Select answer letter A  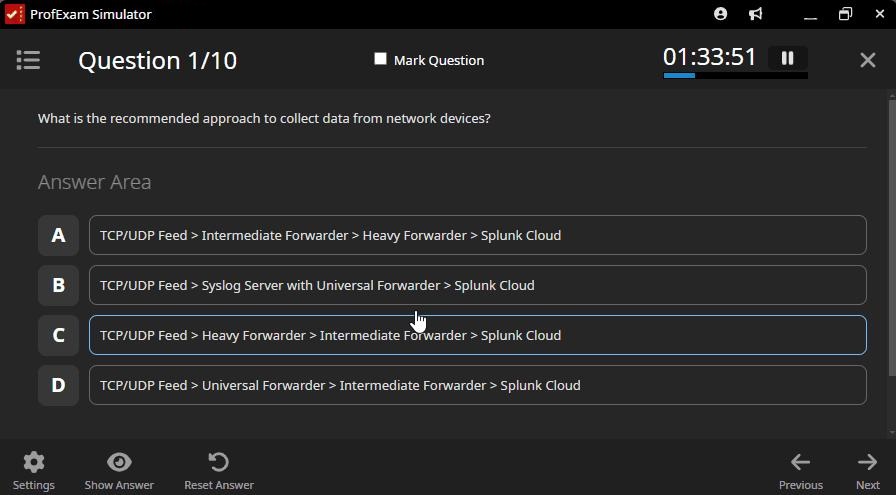[x=58, y=235]
